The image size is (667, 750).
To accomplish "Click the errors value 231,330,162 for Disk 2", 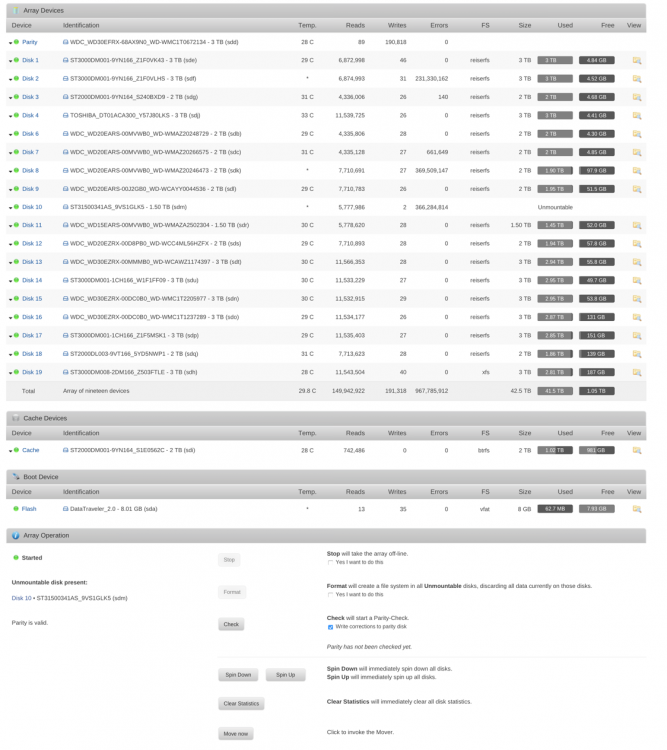I will pos(432,78).
